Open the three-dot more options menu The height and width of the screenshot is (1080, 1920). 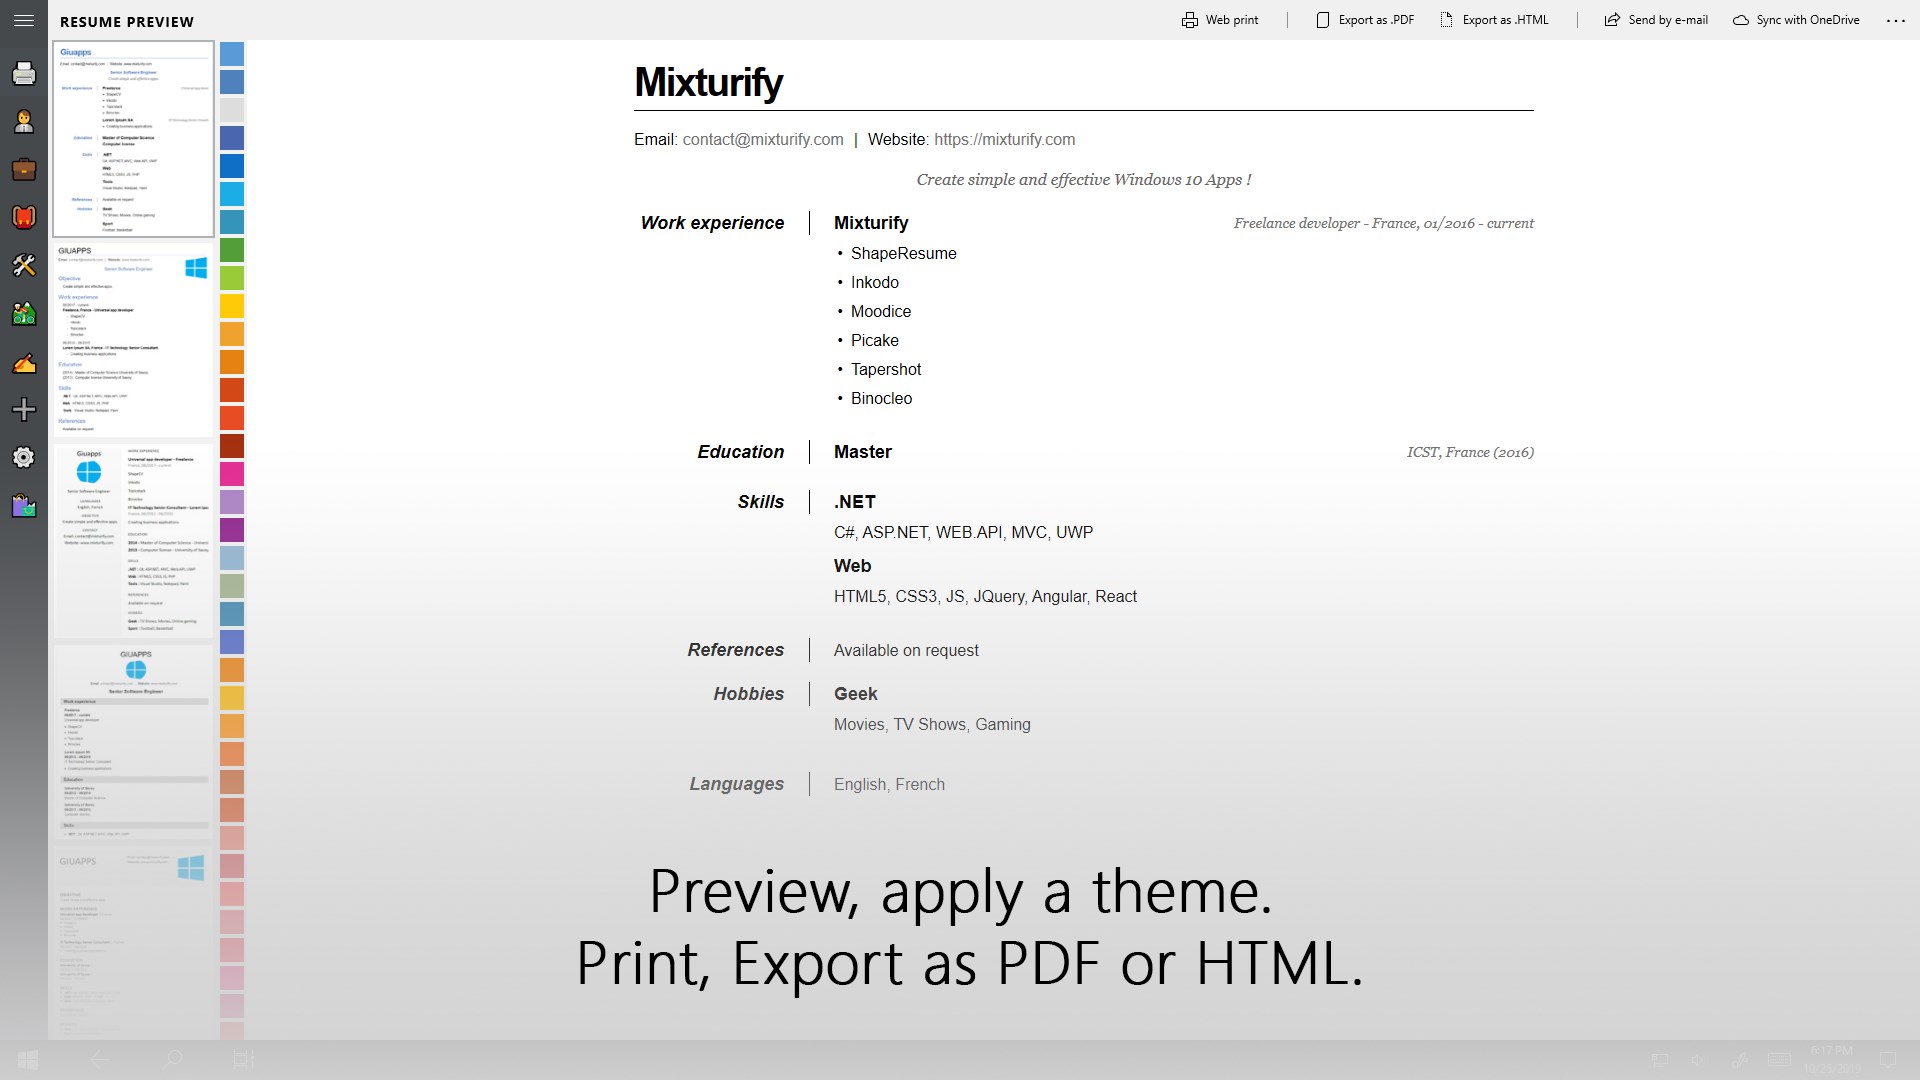pos(1896,20)
